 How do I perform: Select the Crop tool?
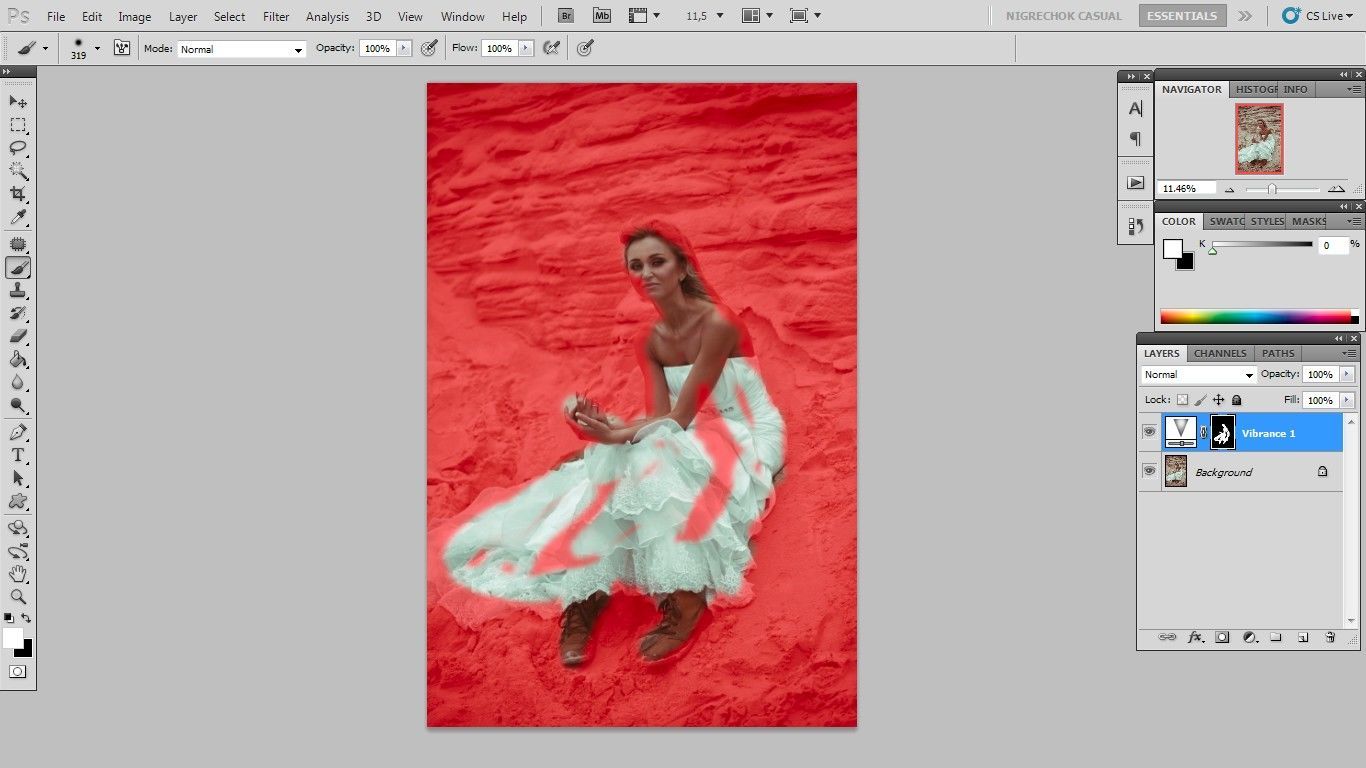(x=18, y=194)
